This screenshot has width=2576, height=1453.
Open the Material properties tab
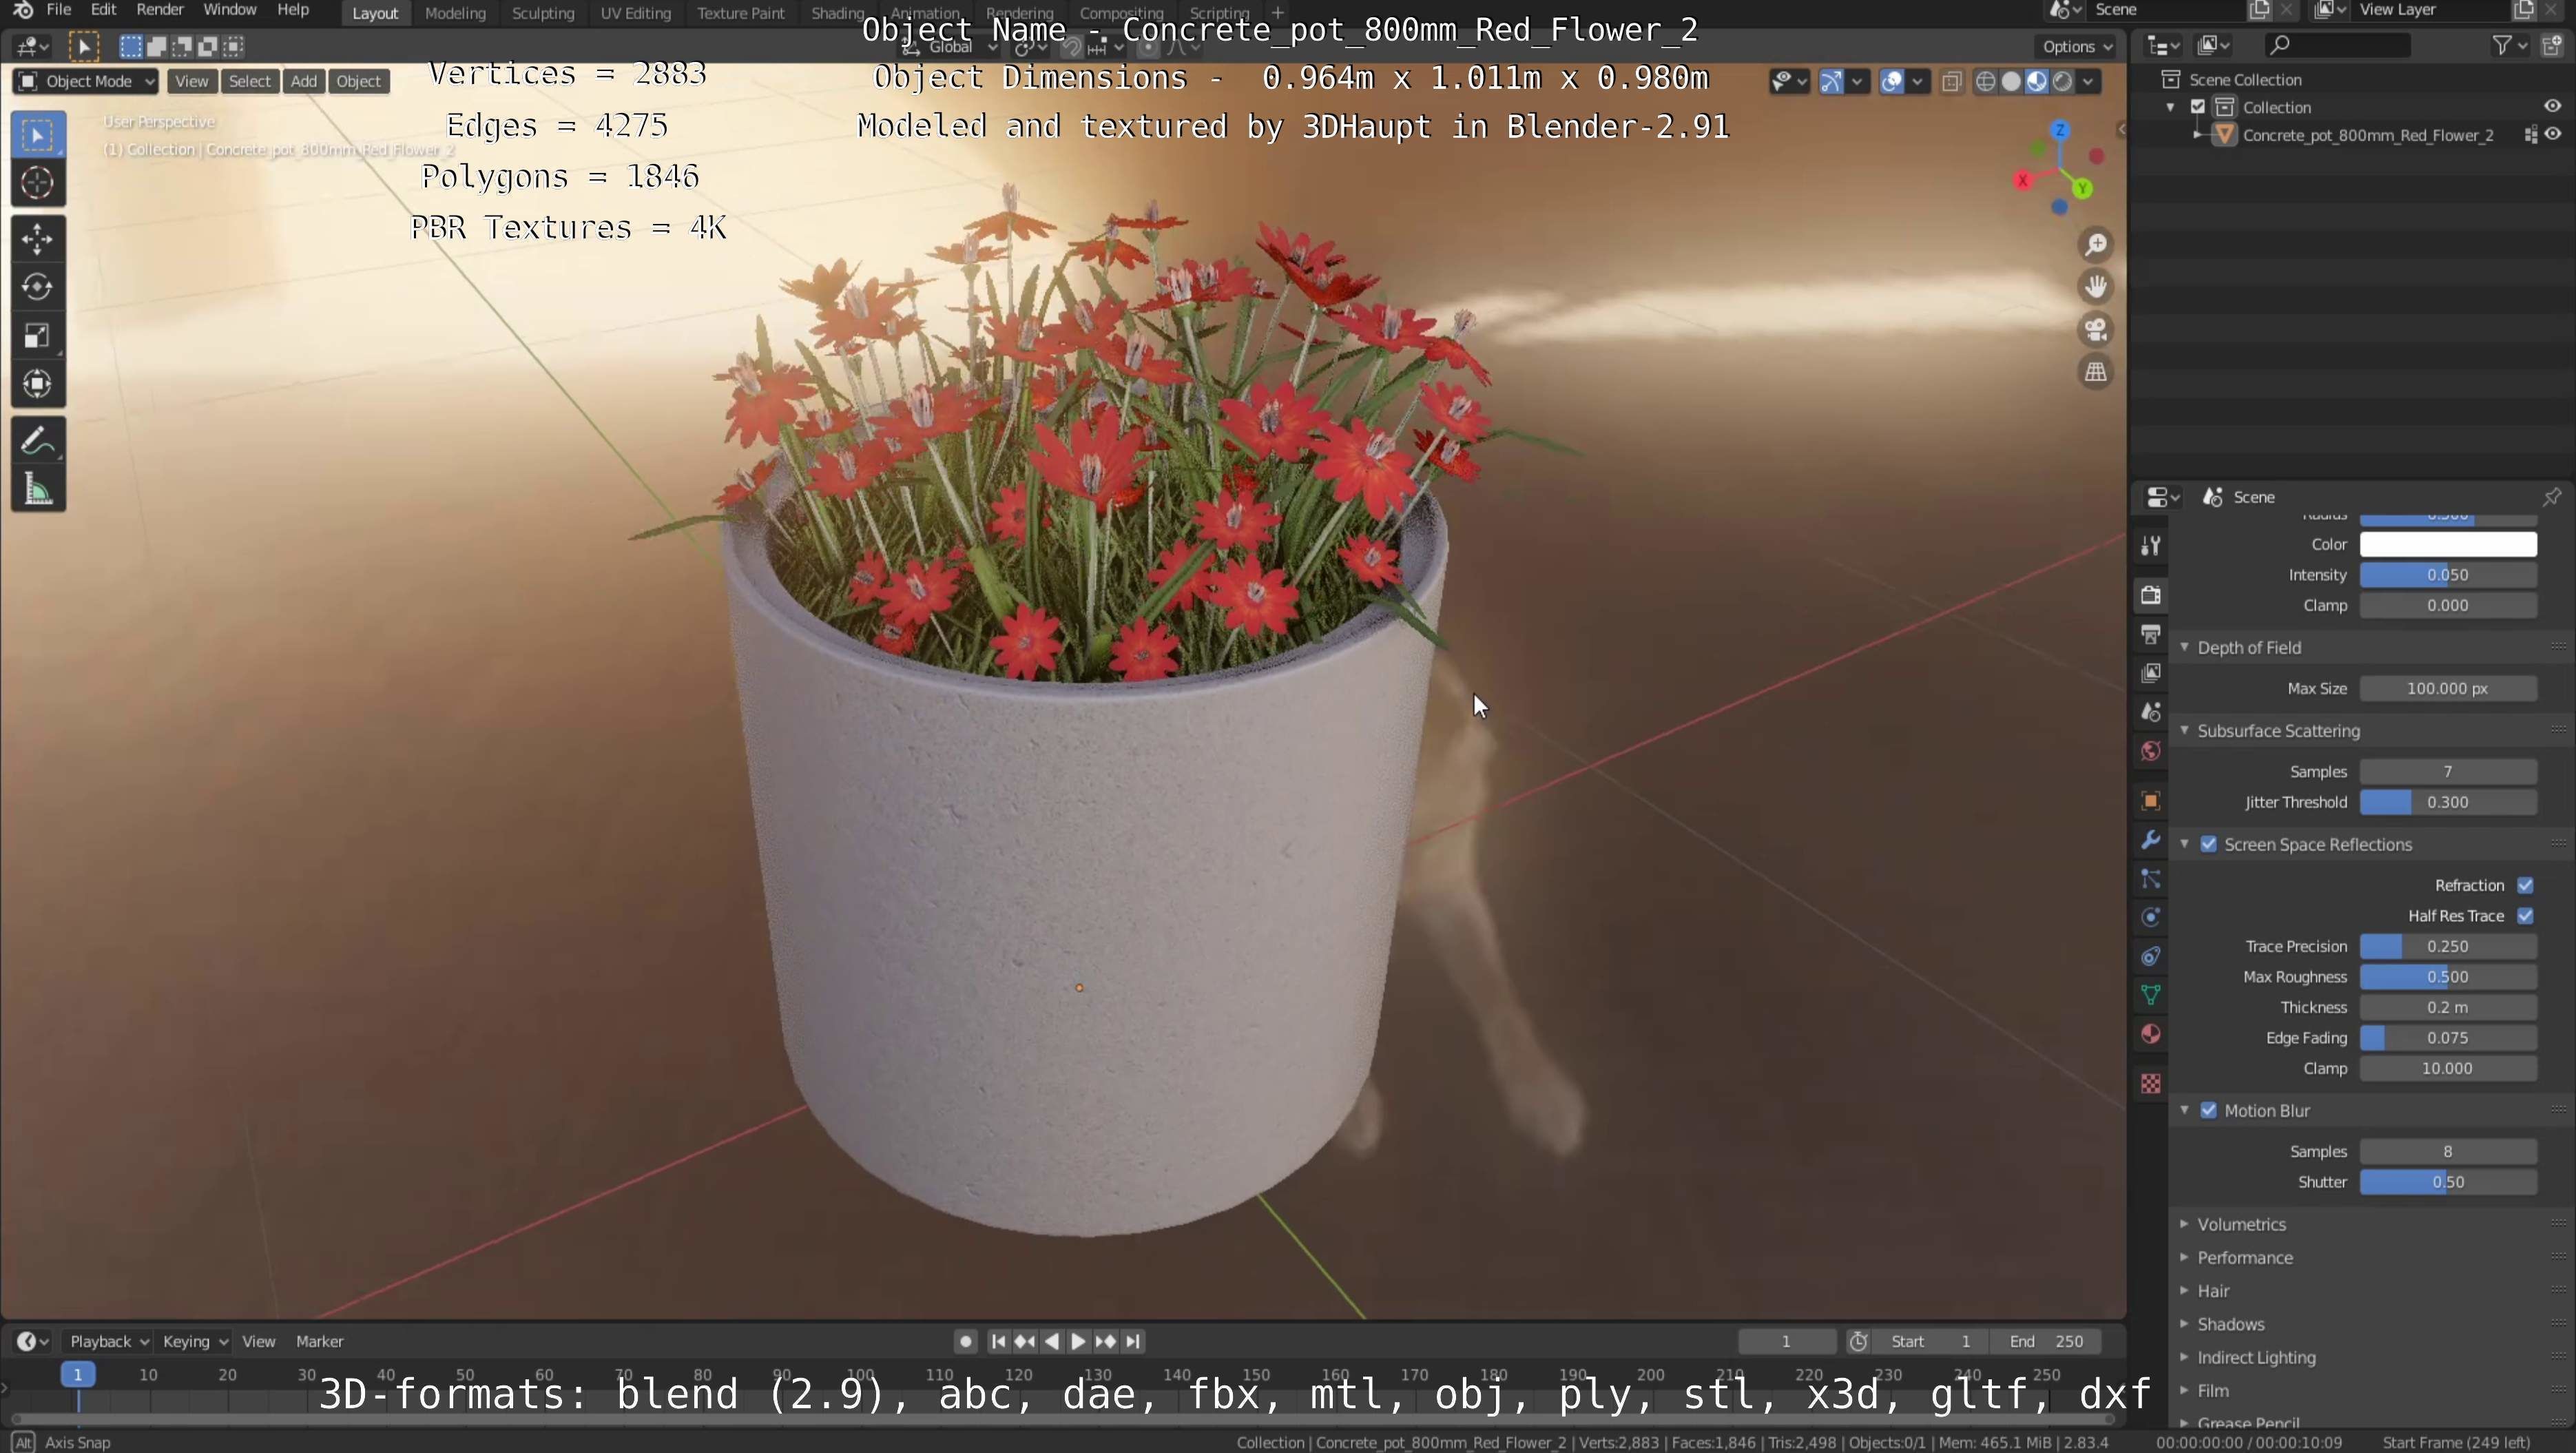tap(2151, 1034)
